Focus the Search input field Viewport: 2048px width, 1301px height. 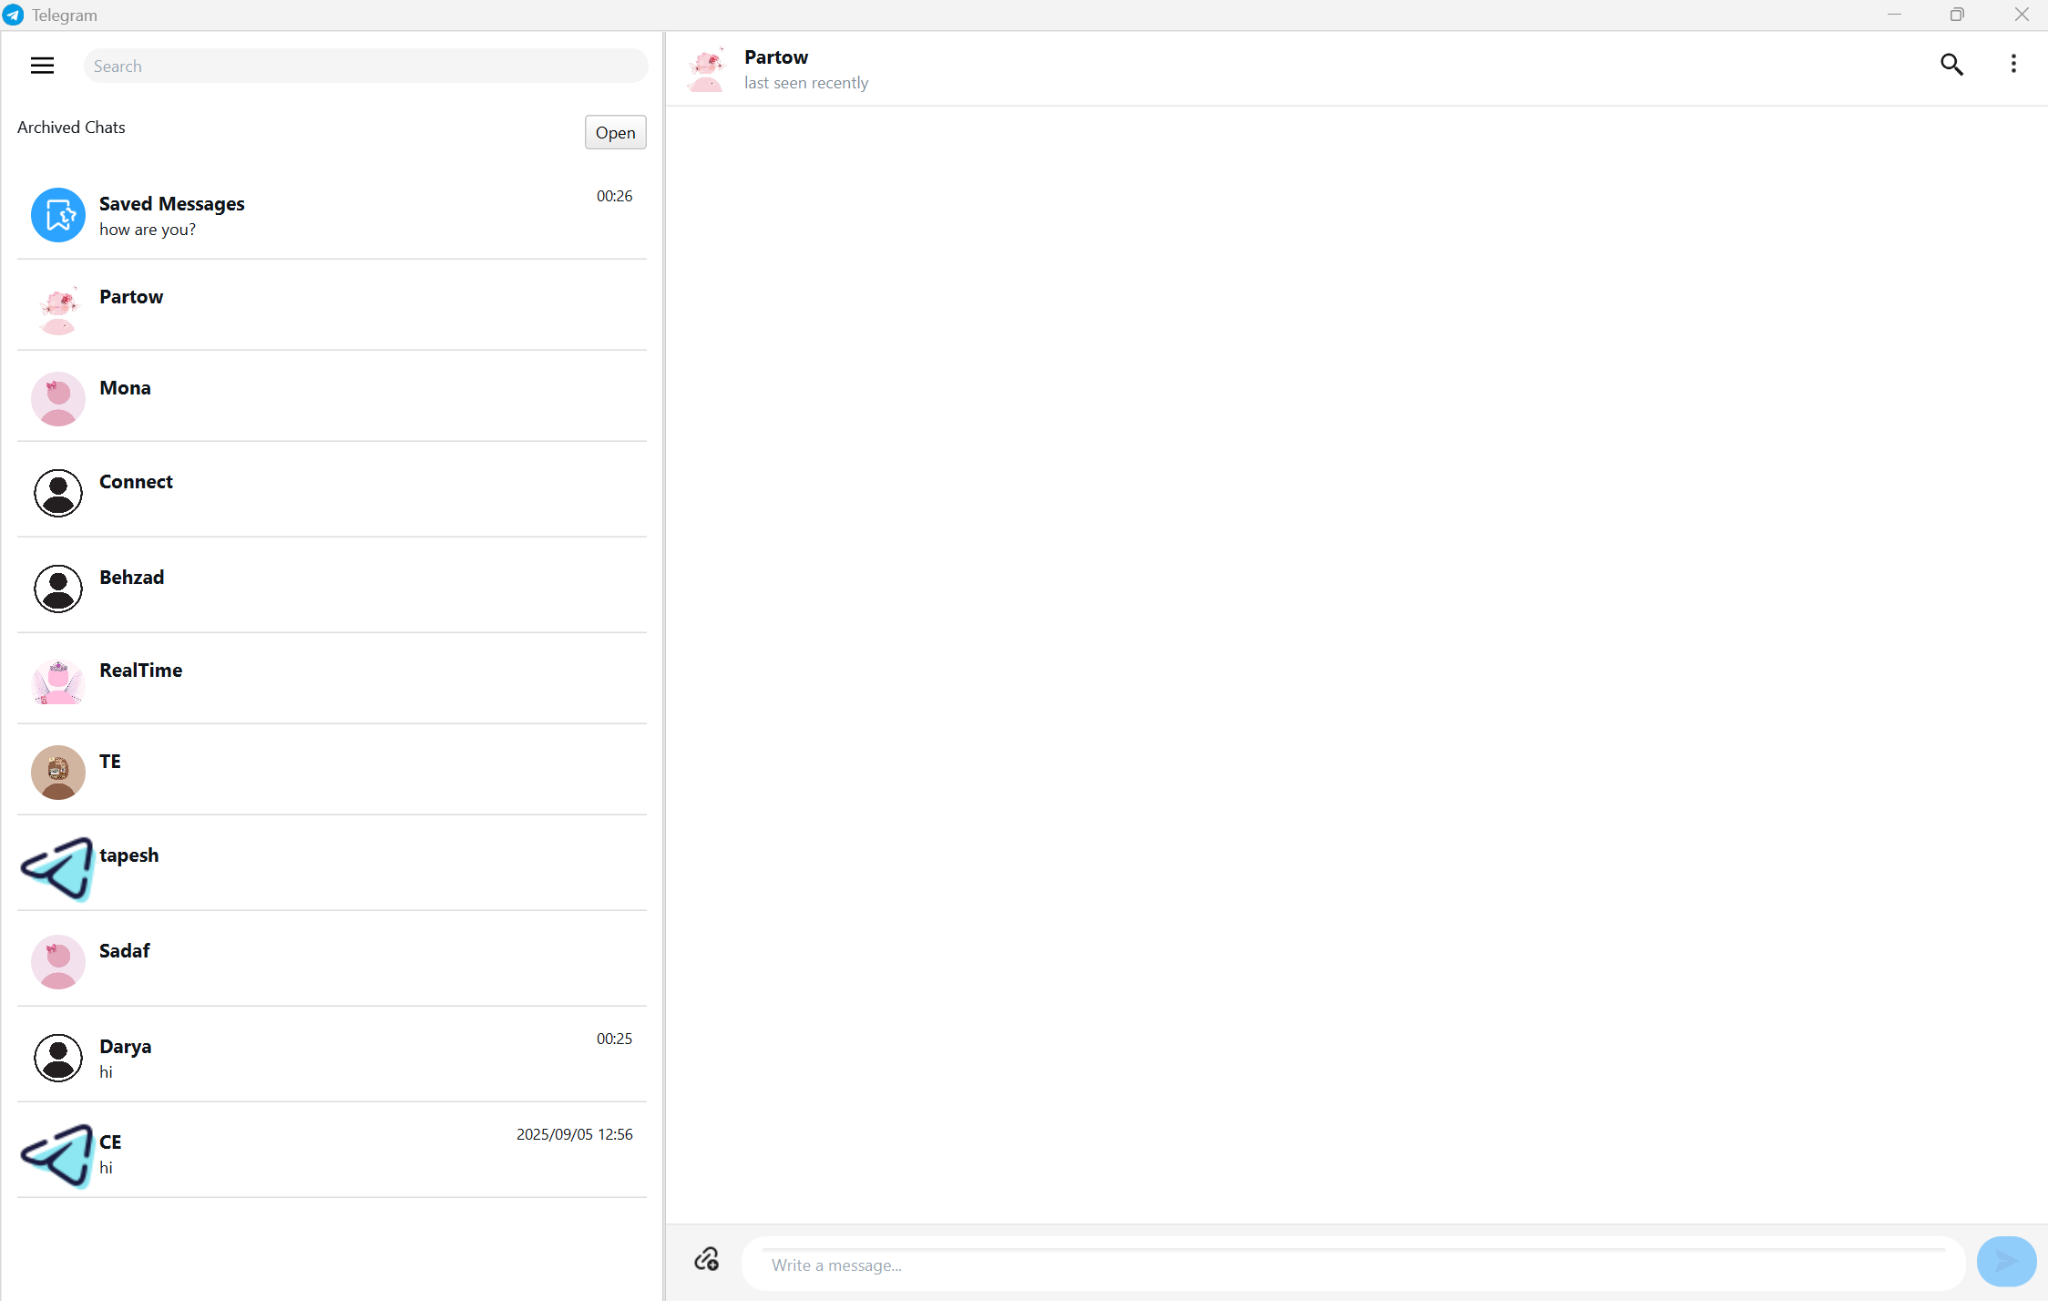(x=366, y=66)
